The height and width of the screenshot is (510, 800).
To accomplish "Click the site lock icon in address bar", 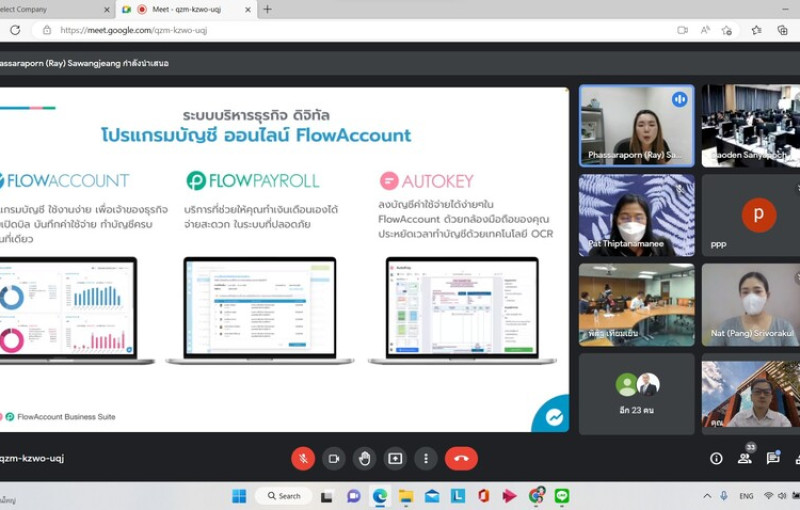I will [x=46, y=30].
